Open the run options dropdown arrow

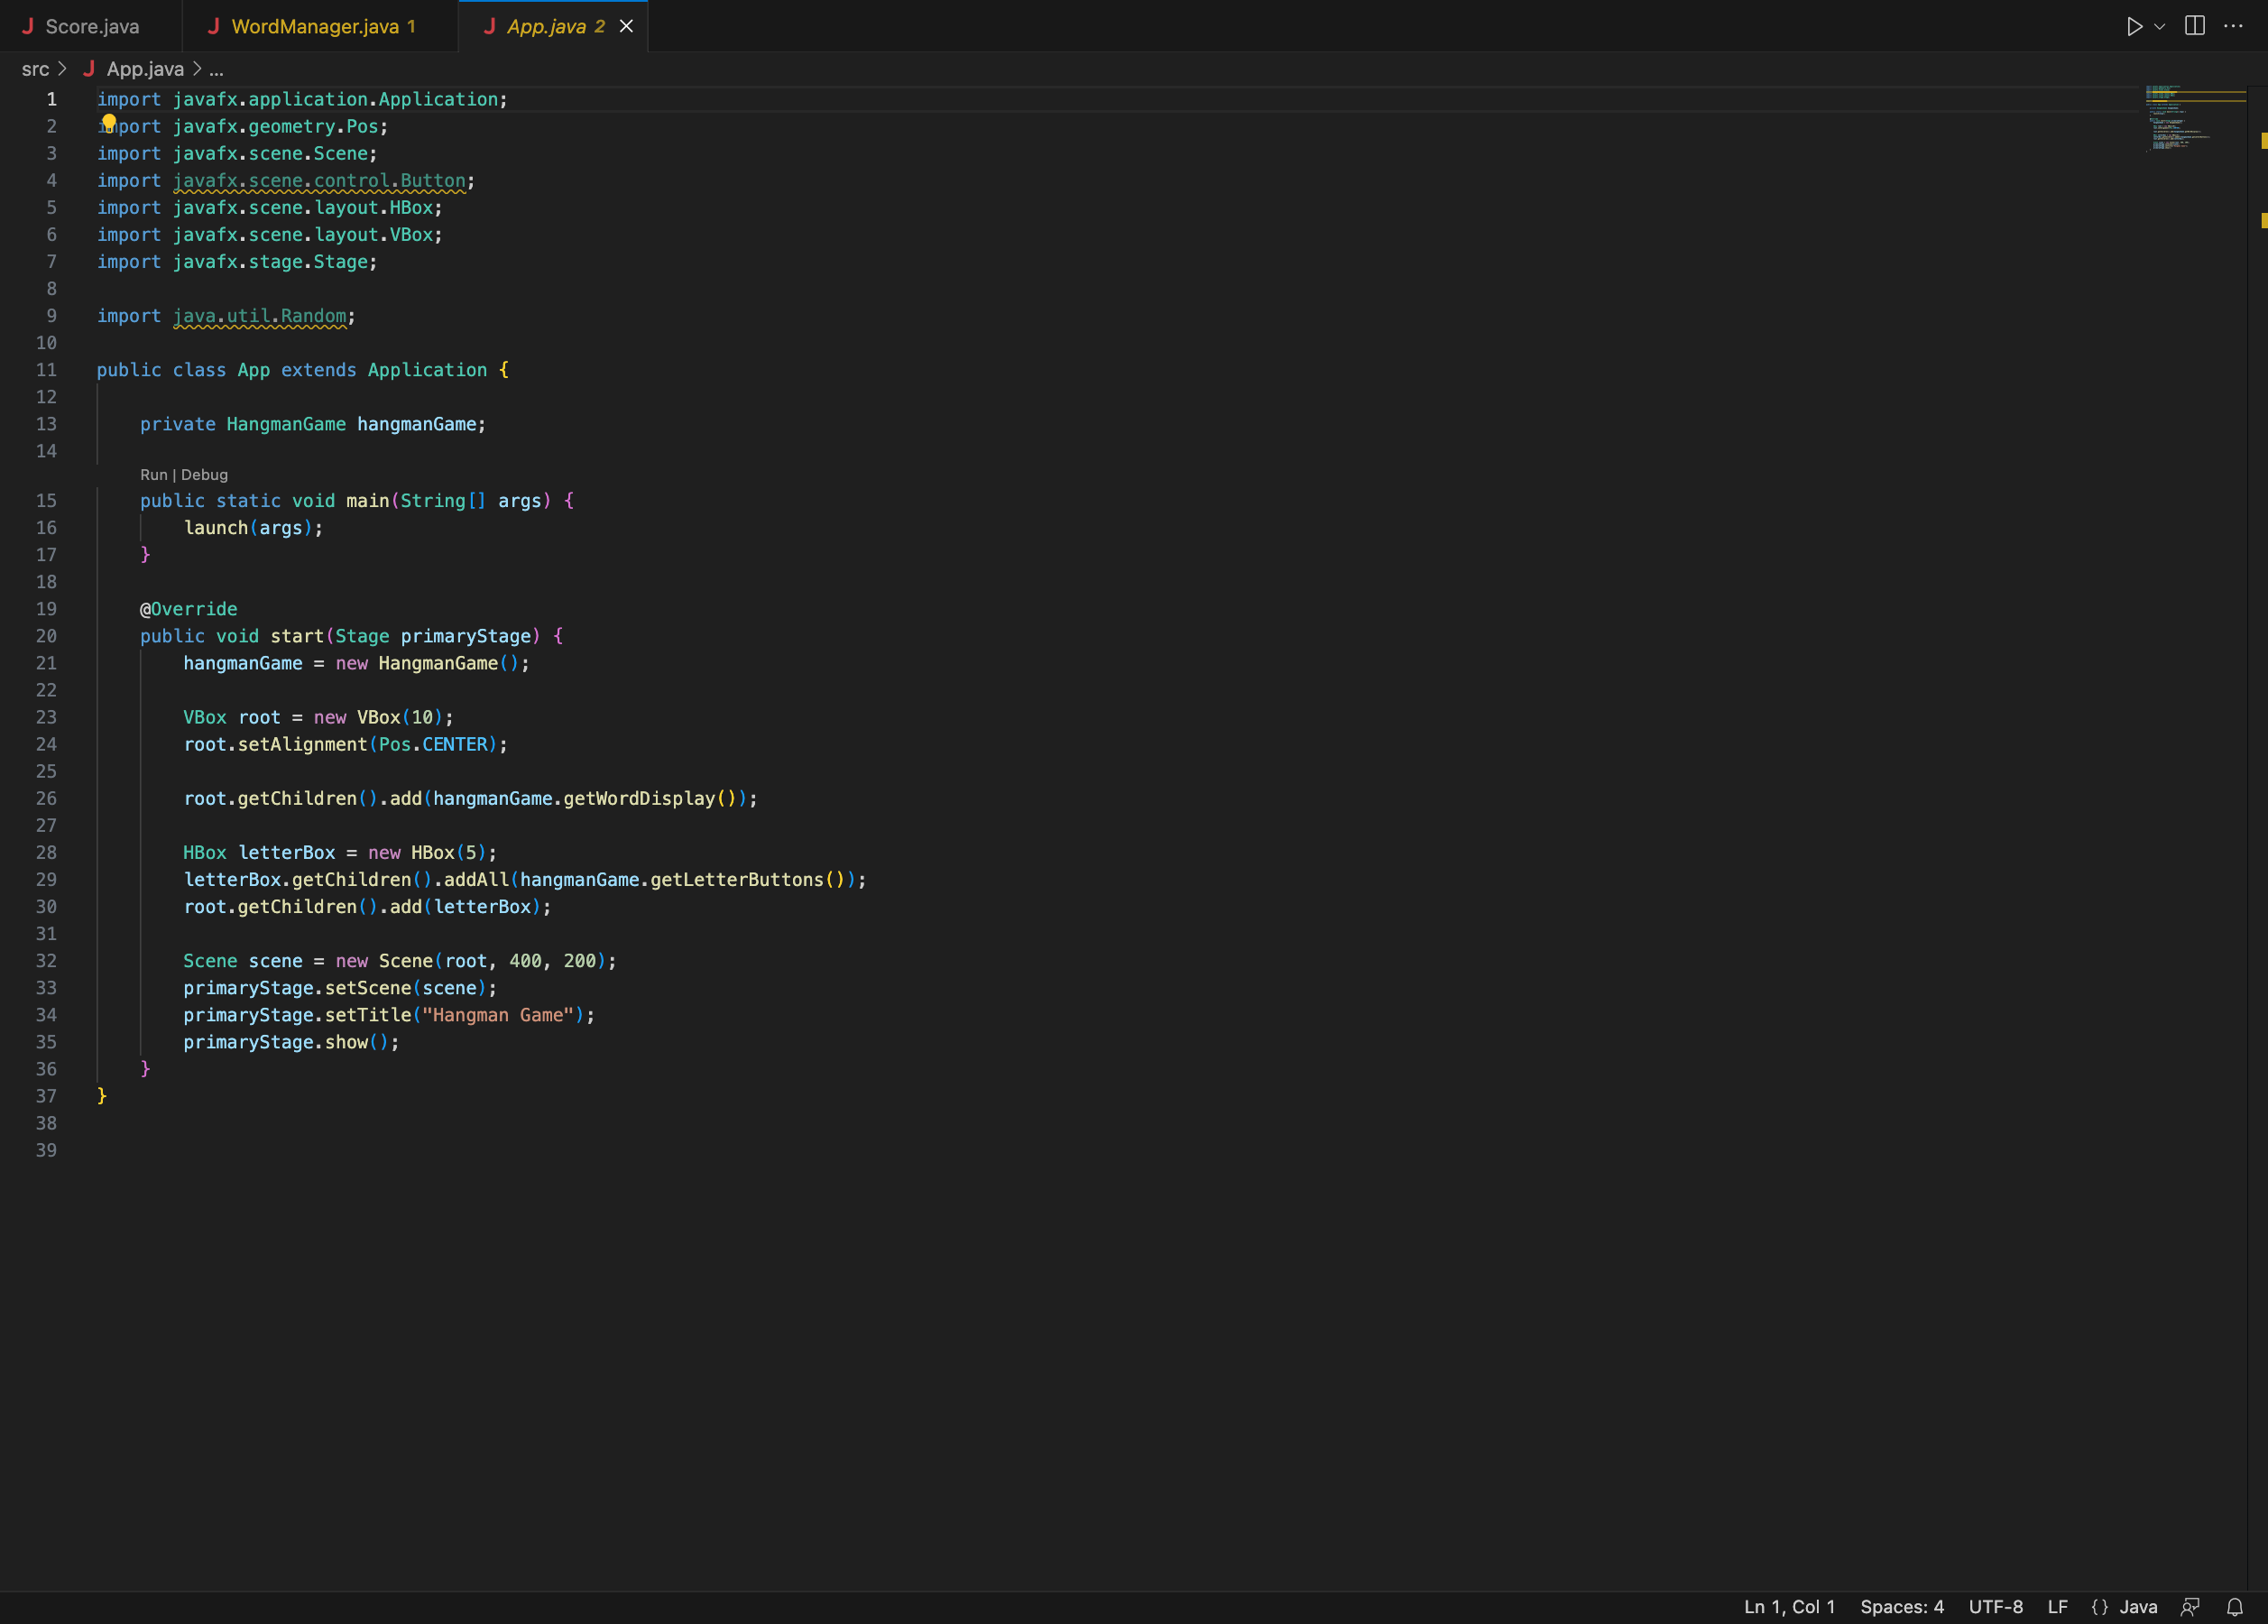click(x=2159, y=27)
